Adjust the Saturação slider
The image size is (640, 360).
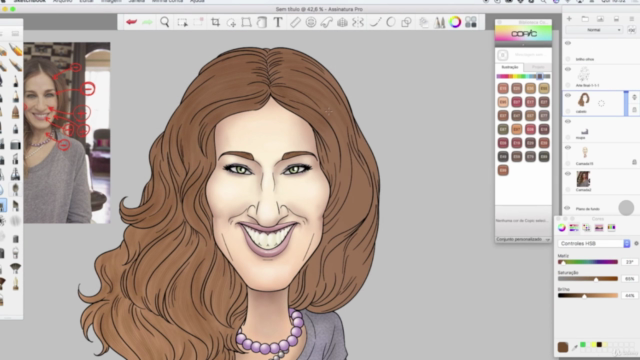[588, 279]
